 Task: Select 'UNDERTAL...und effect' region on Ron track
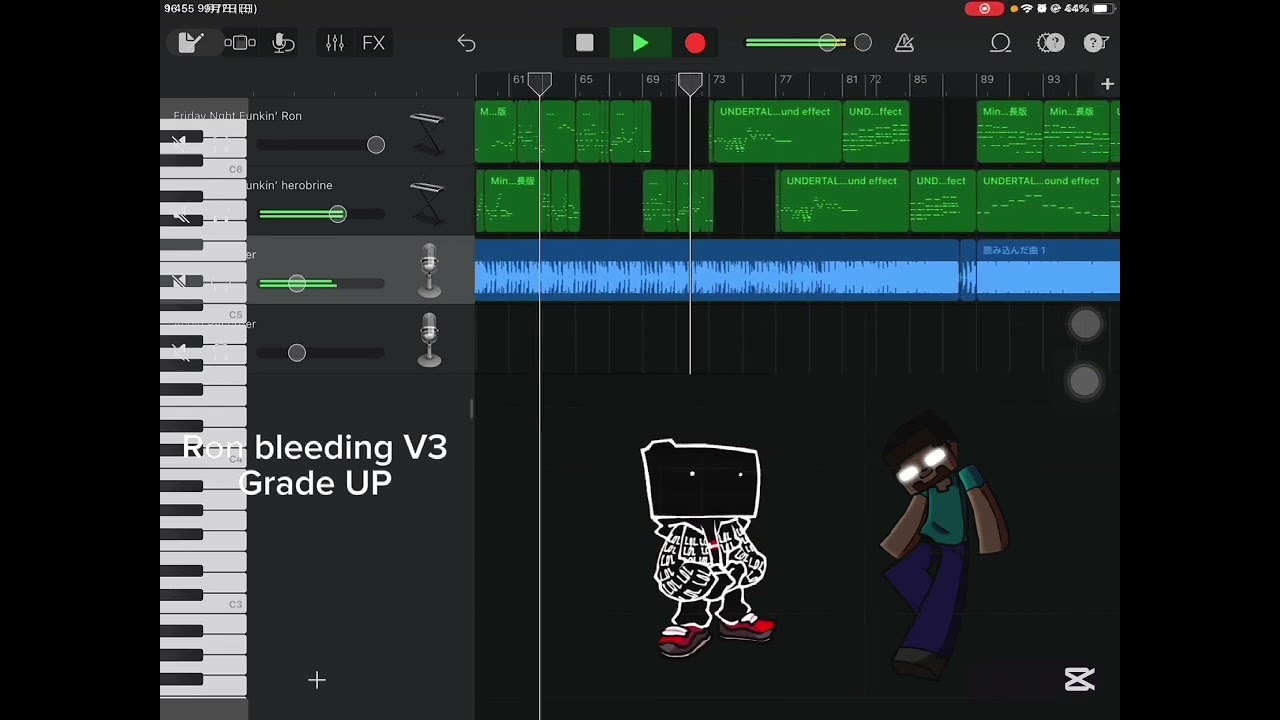pos(776,132)
